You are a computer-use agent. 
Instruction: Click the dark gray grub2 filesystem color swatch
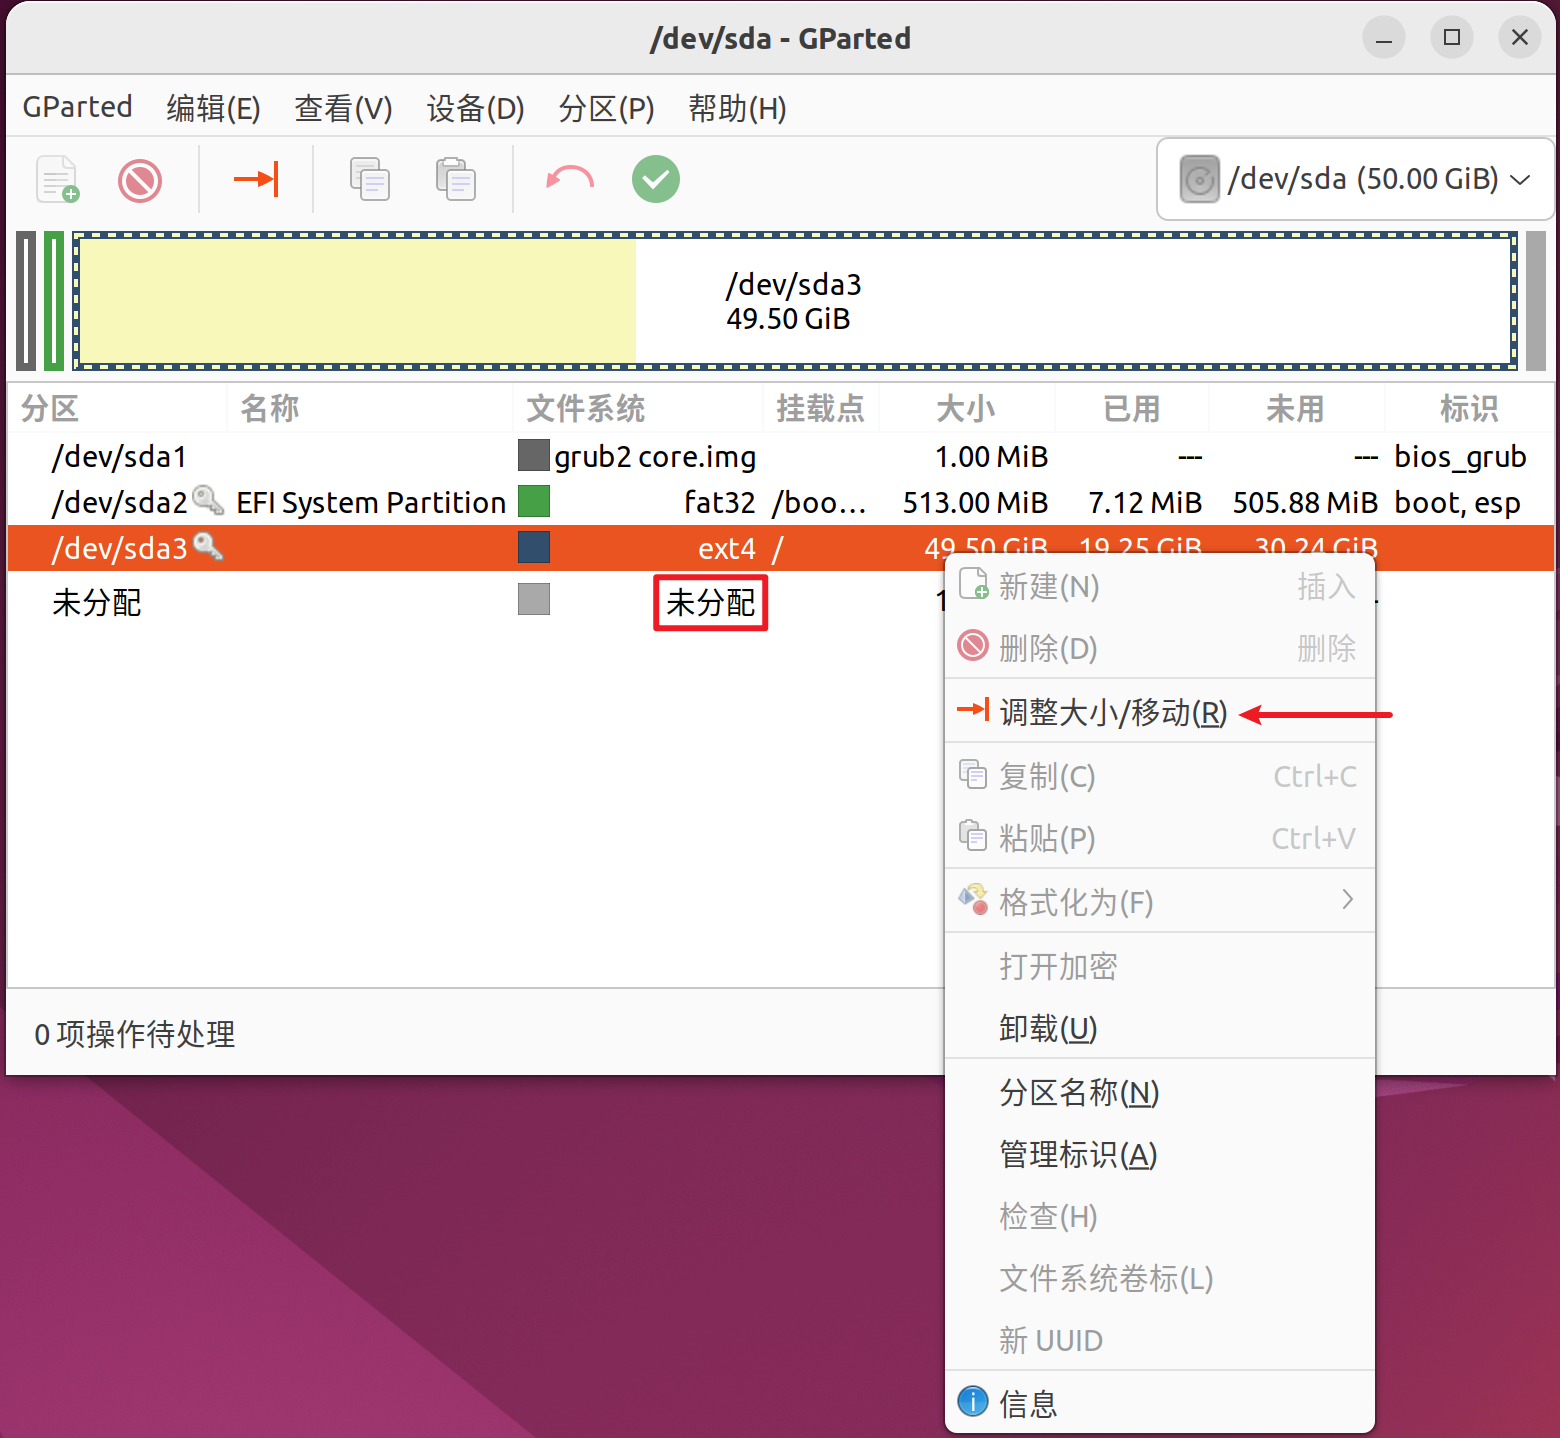(x=534, y=456)
